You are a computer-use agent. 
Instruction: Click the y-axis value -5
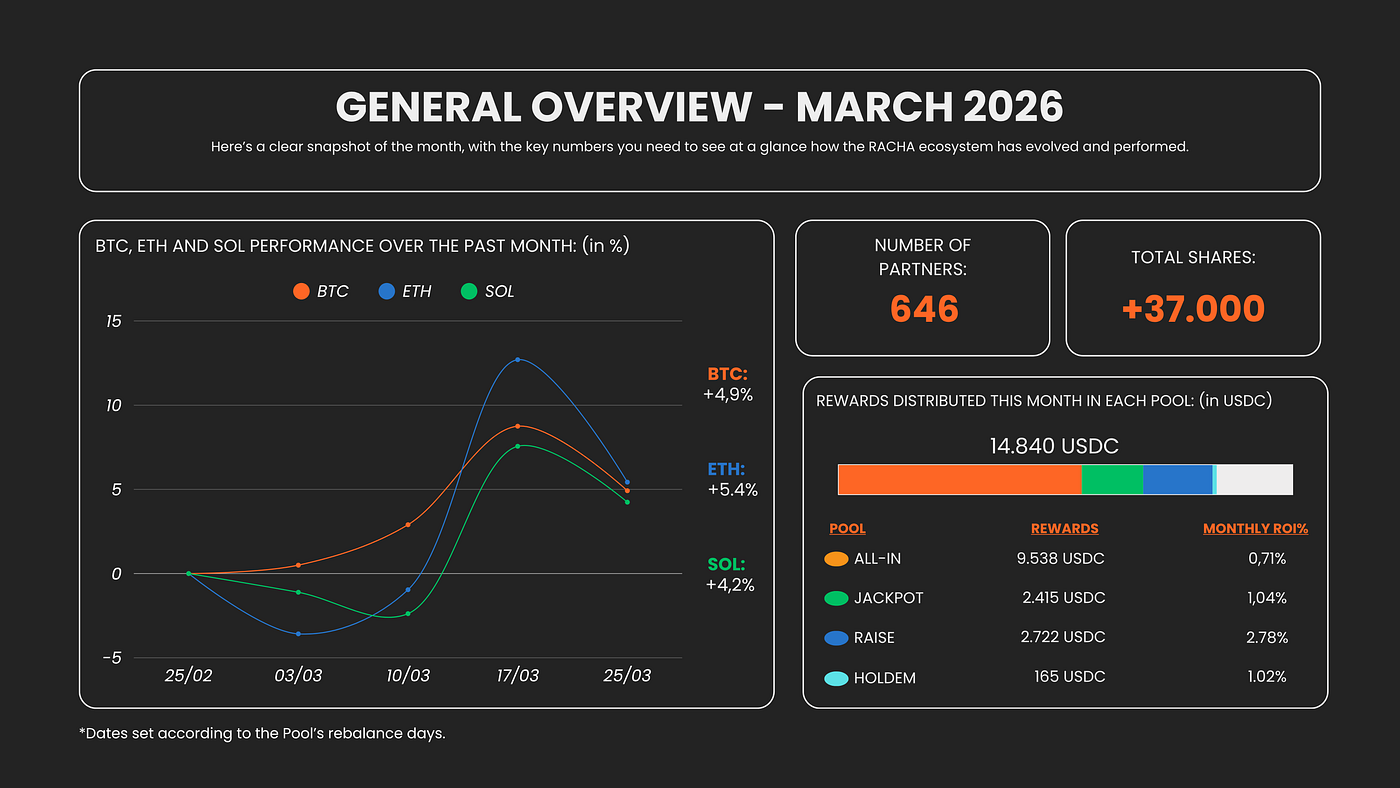(x=112, y=658)
